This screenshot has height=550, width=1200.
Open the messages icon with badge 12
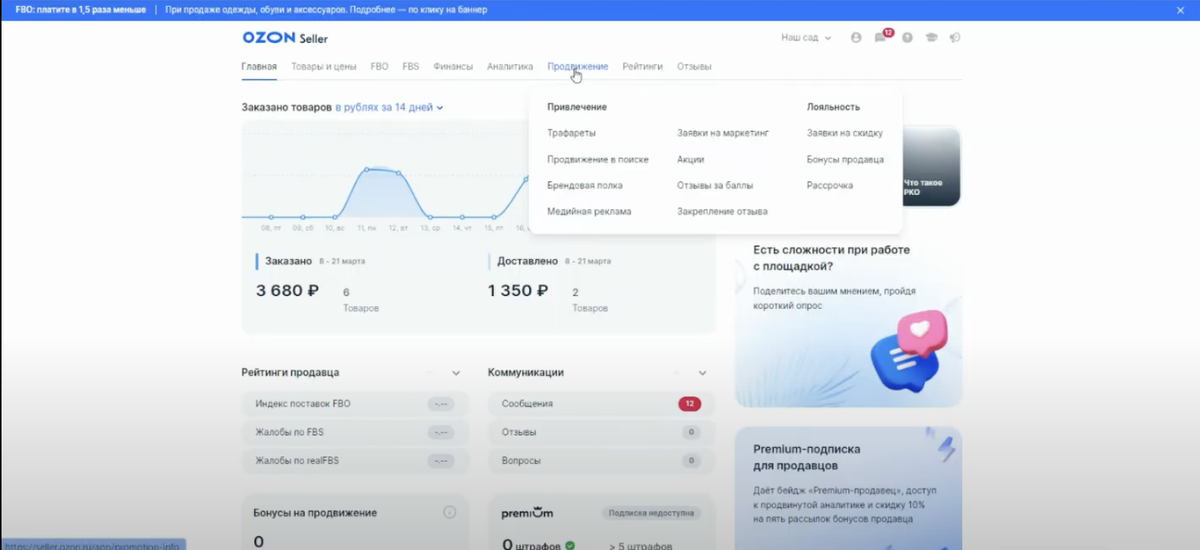[881, 37]
